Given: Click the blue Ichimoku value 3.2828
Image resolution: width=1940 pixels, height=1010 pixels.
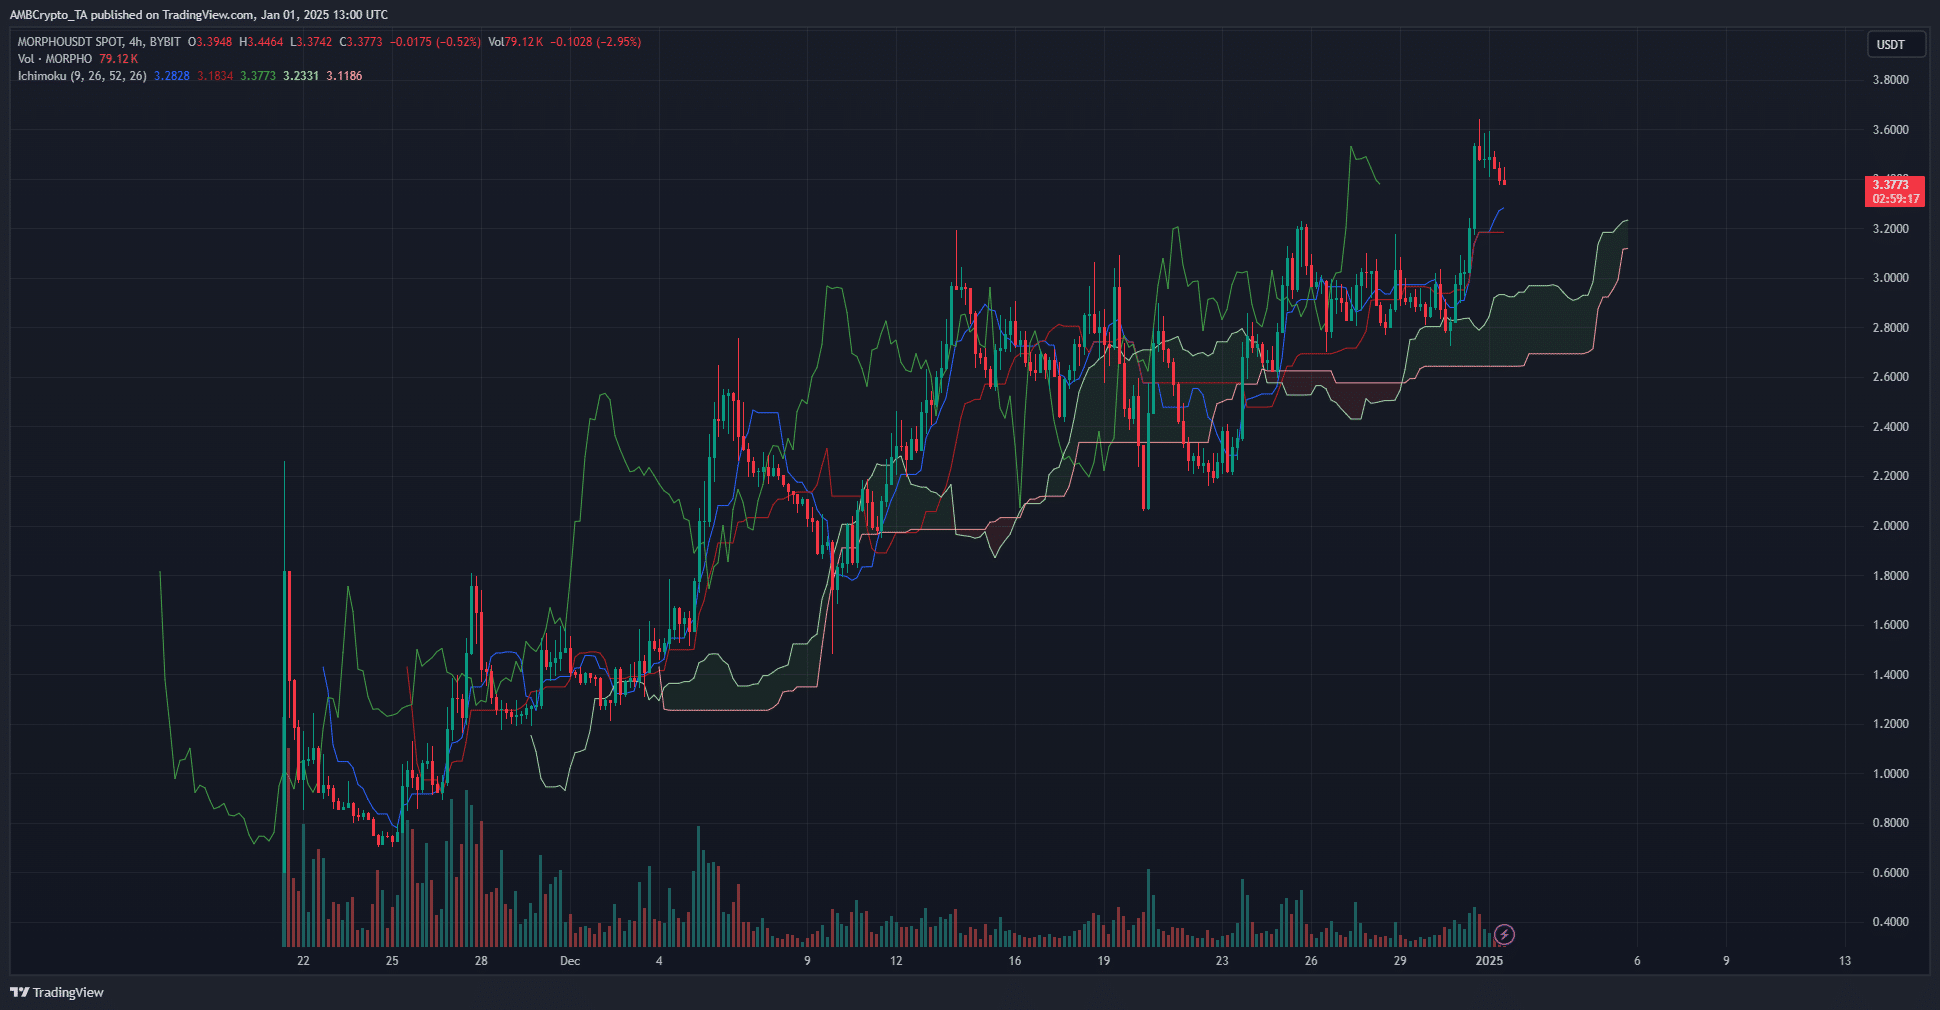Looking at the screenshot, I should click(171, 76).
